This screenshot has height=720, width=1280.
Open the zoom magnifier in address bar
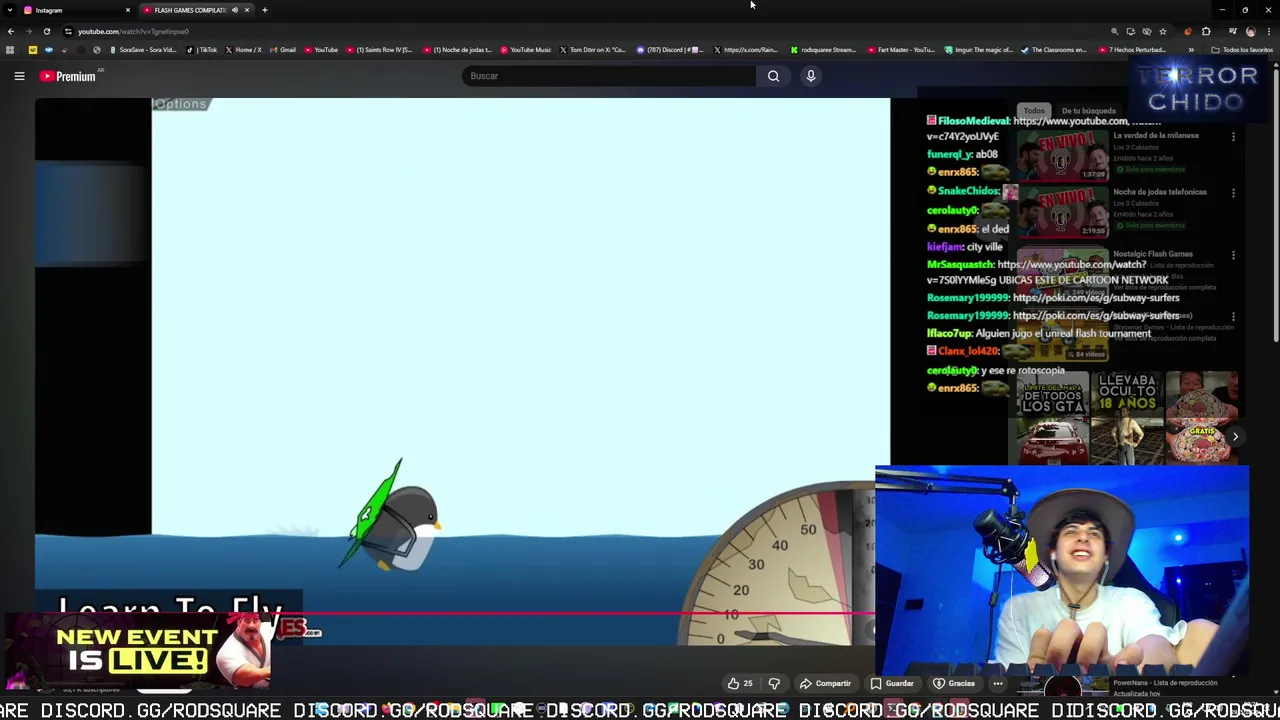(x=1114, y=31)
